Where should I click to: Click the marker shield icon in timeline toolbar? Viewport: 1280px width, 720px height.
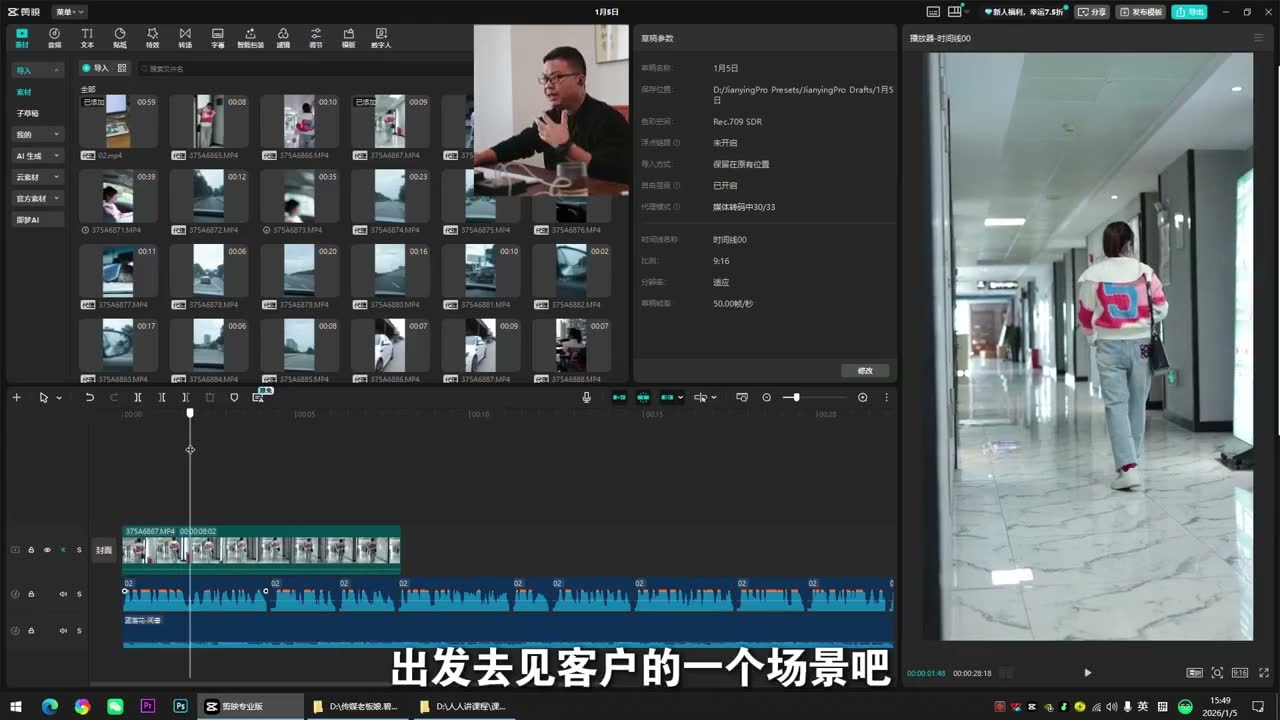[x=234, y=397]
